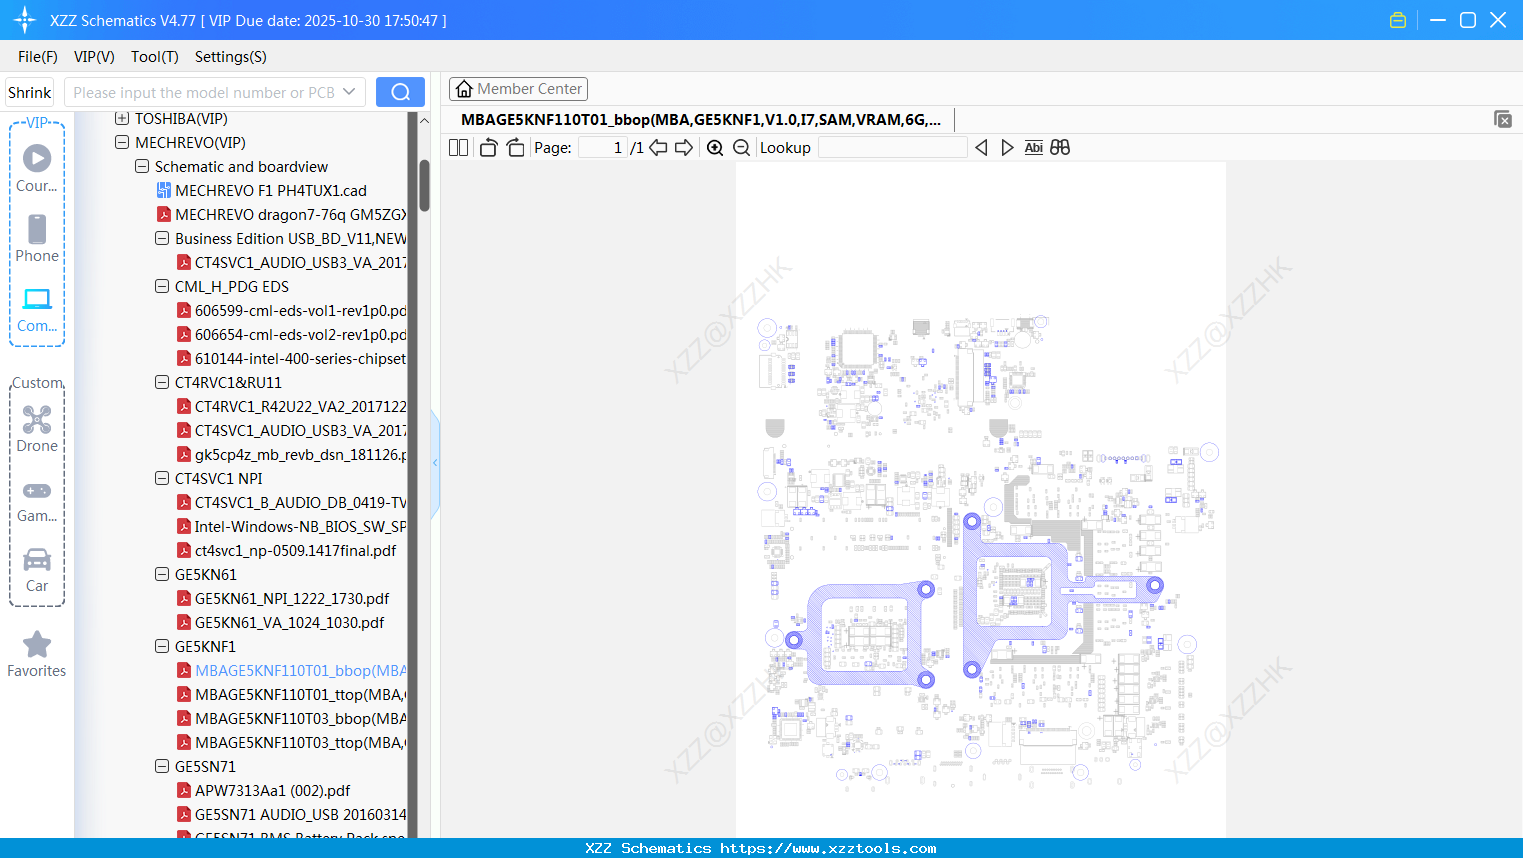Click the model number search input
Image resolution: width=1523 pixels, height=858 pixels.
click(204, 92)
